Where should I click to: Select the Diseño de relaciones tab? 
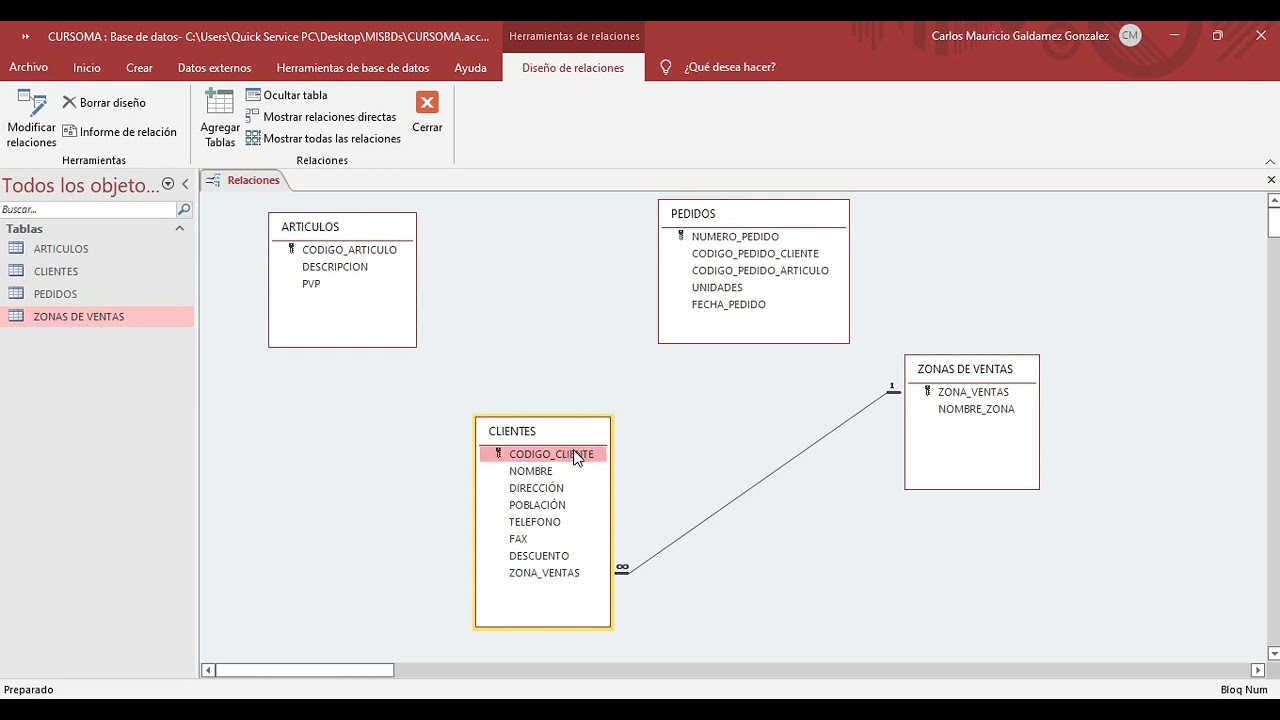573,68
